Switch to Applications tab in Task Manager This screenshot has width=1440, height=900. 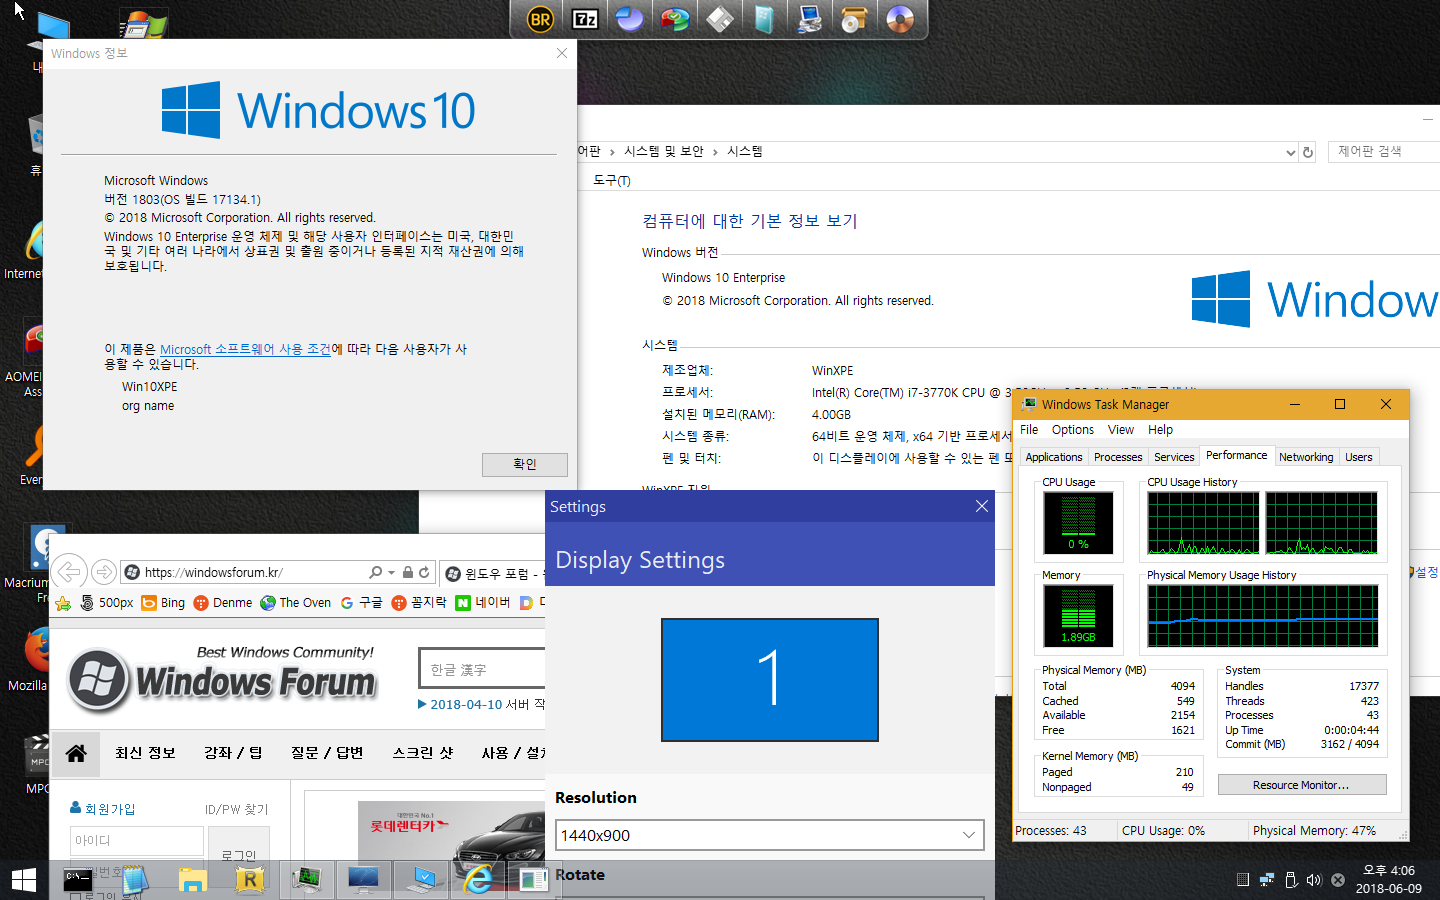[x=1054, y=457]
